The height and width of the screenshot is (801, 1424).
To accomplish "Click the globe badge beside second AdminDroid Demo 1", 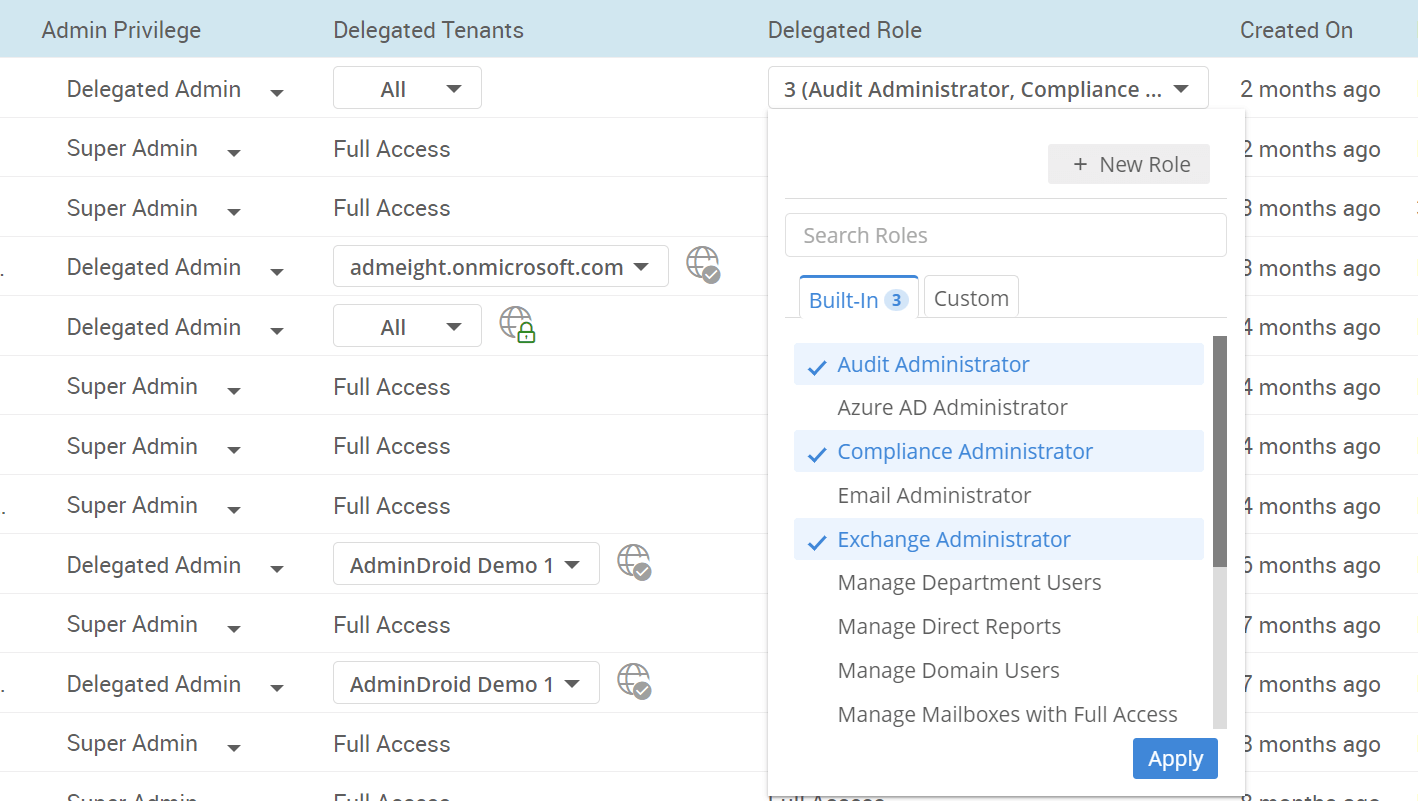I will (x=634, y=682).
